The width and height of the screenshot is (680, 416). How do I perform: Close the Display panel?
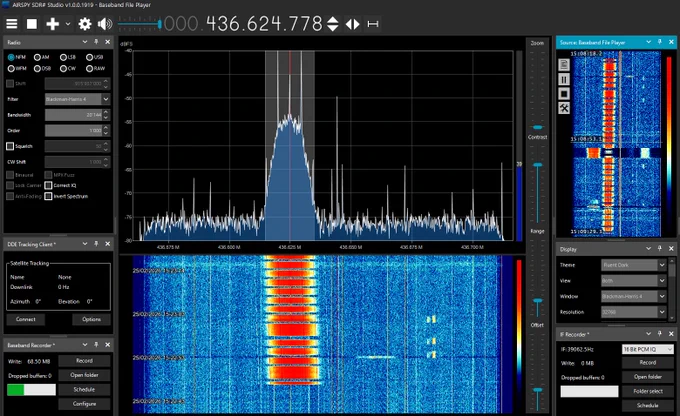(671, 249)
